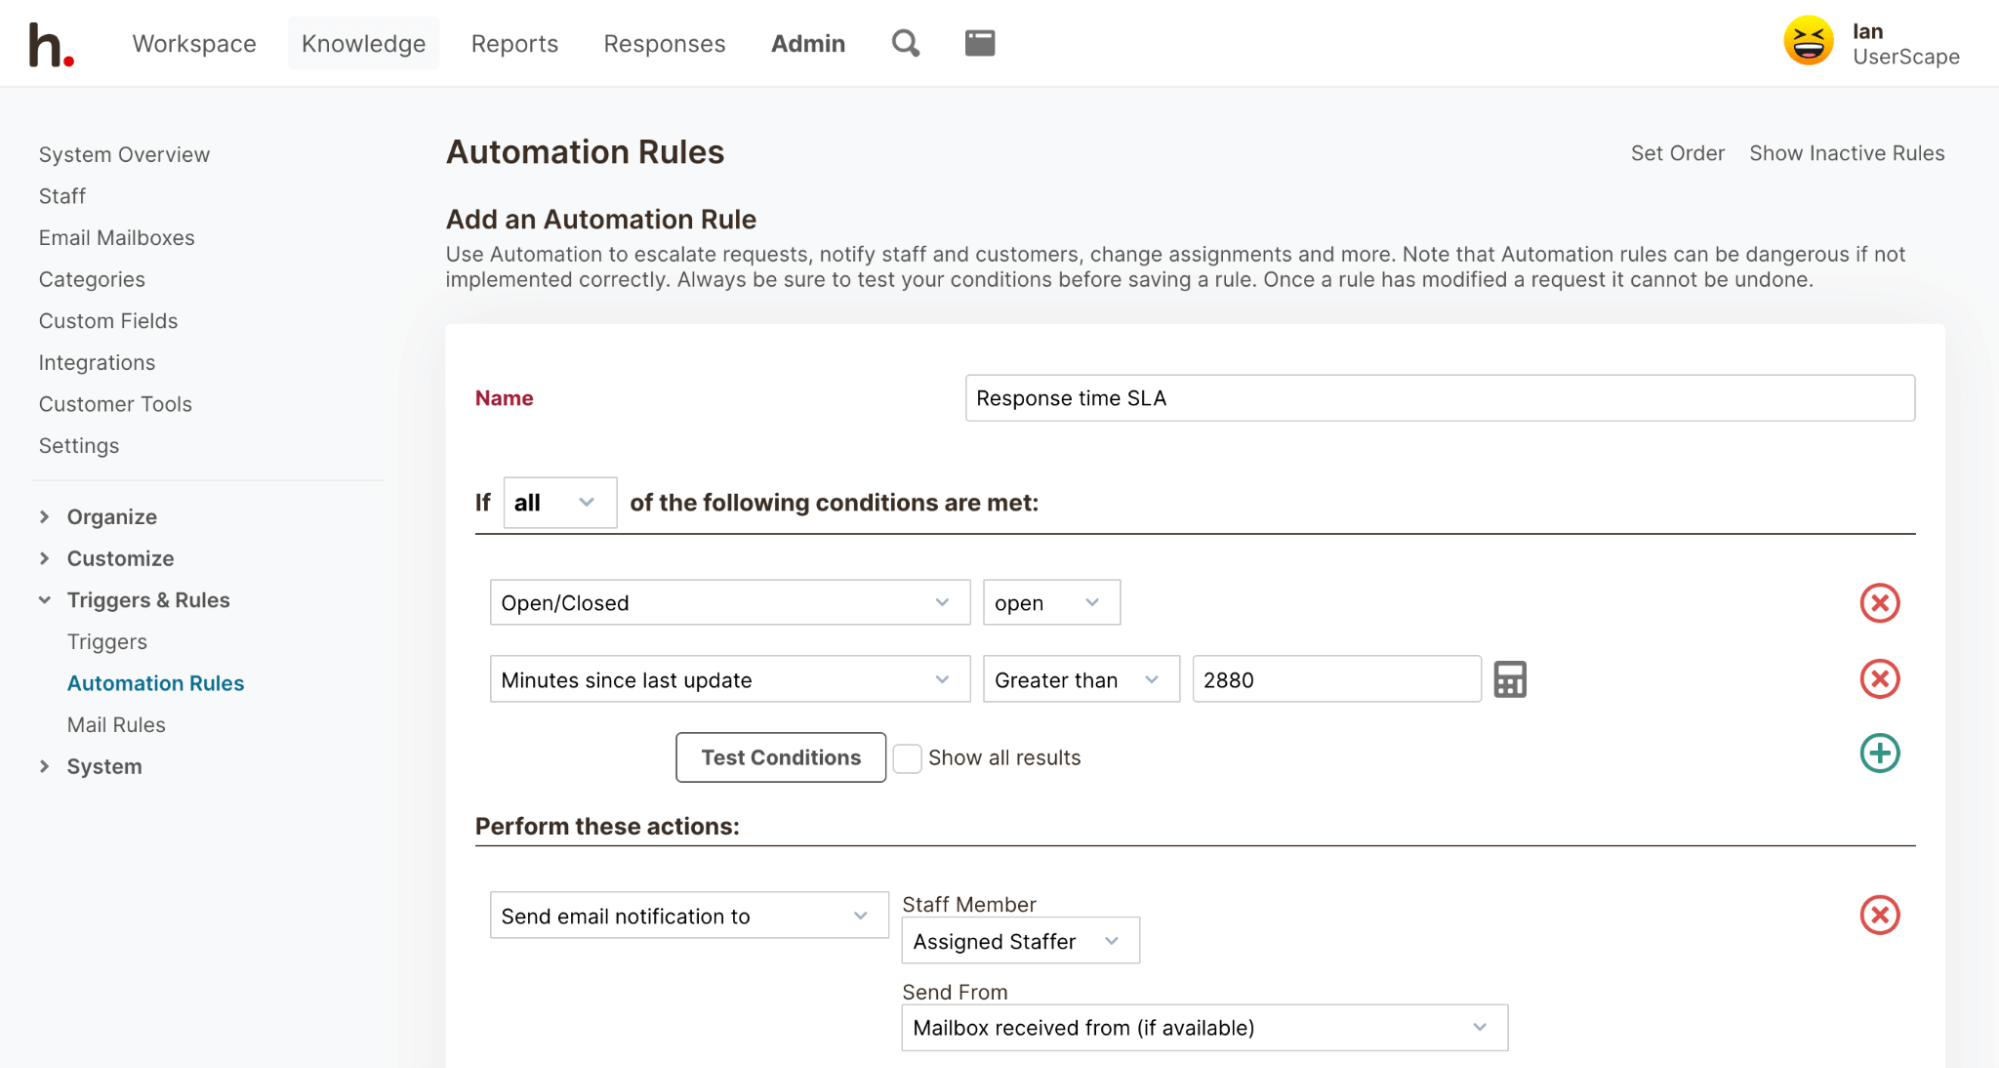The height and width of the screenshot is (1068, 1999).
Task: Open the Assigned Staffer dropdown
Action: [x=1019, y=940]
